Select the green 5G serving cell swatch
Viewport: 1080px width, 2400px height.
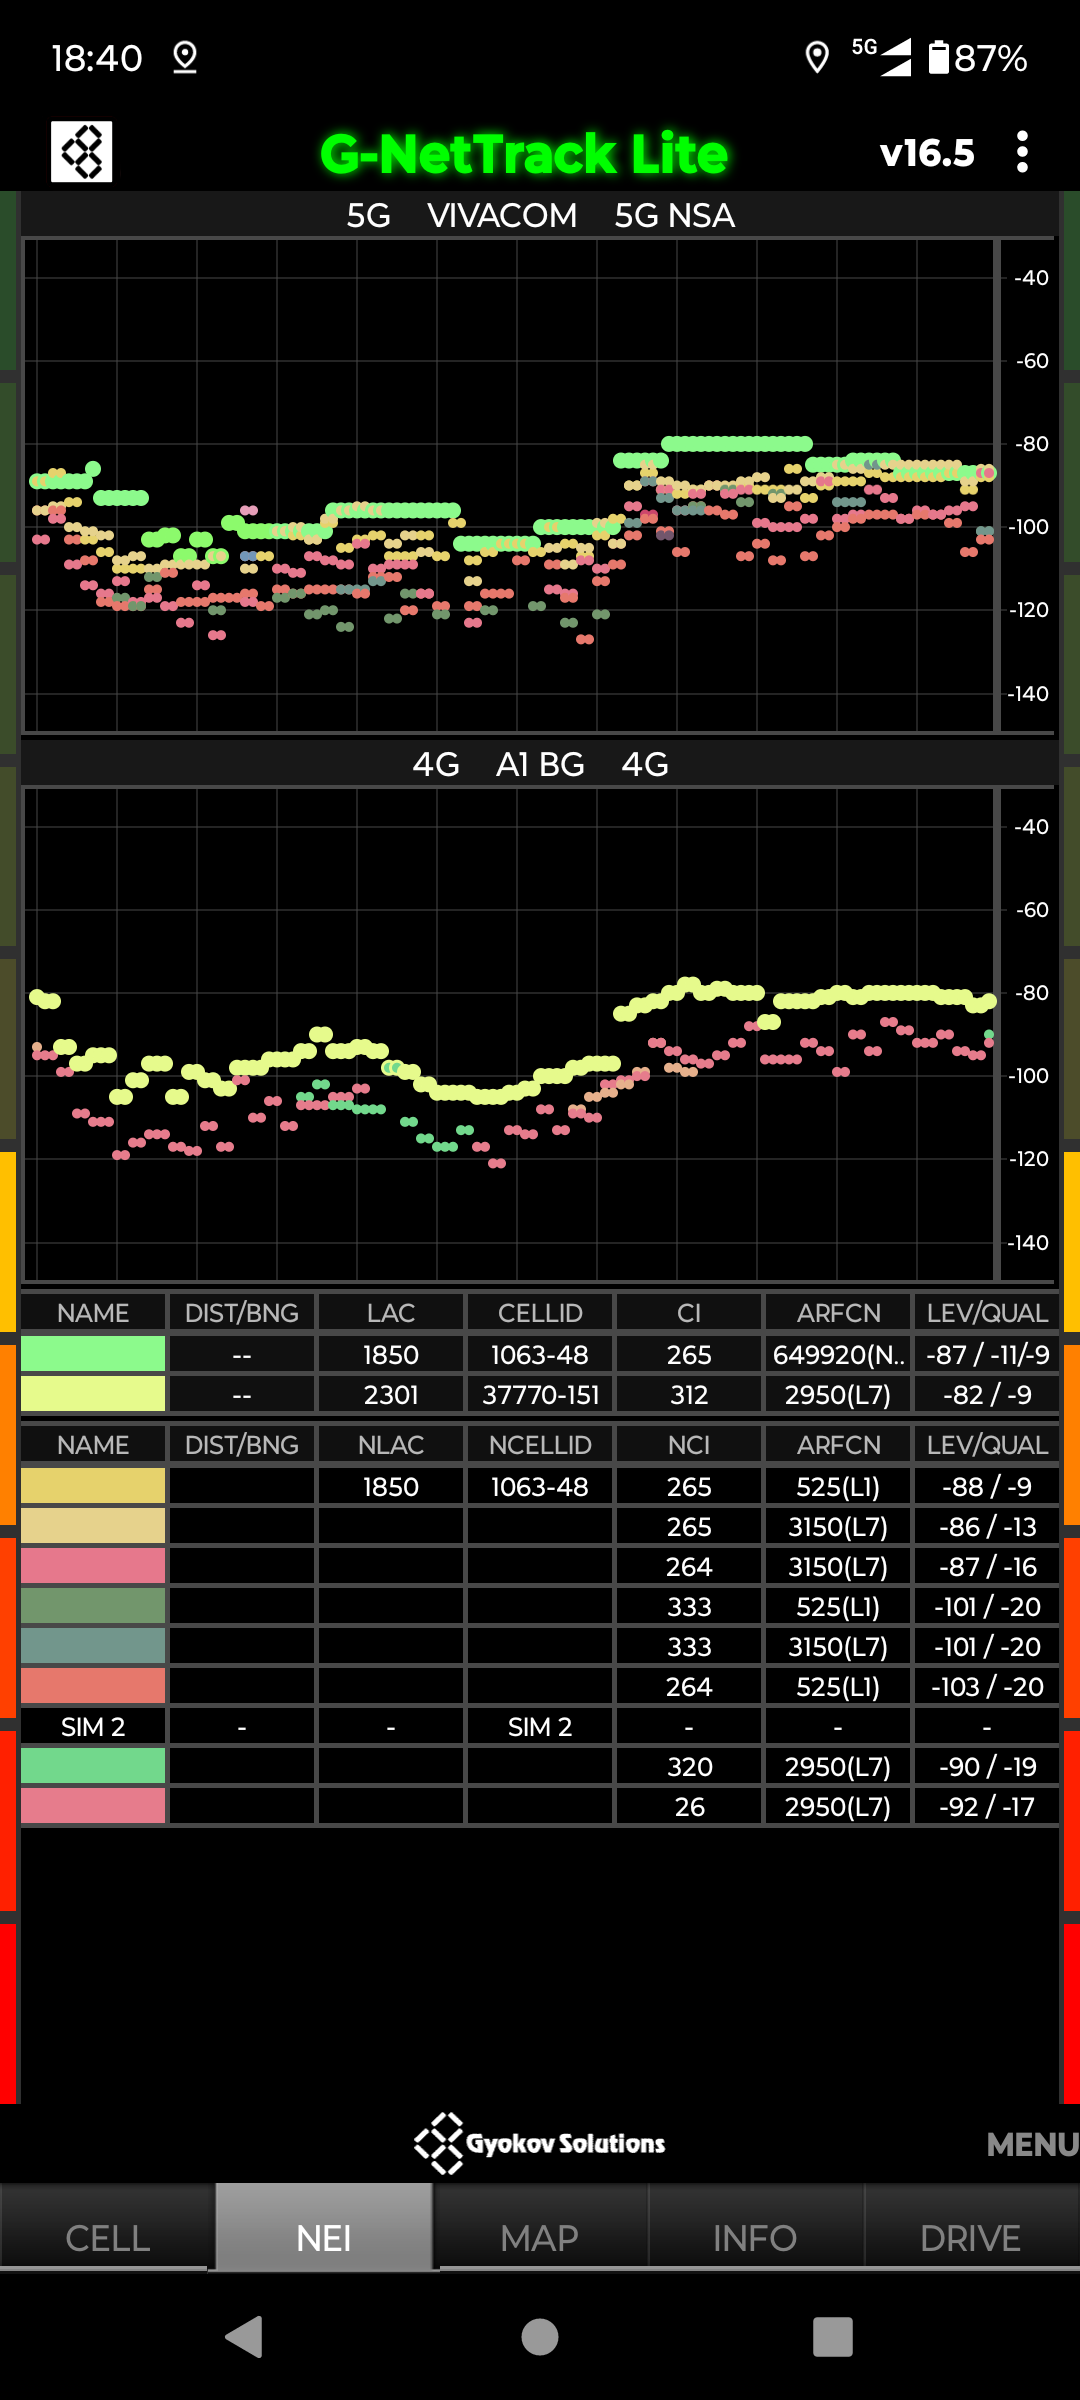[x=93, y=1354]
